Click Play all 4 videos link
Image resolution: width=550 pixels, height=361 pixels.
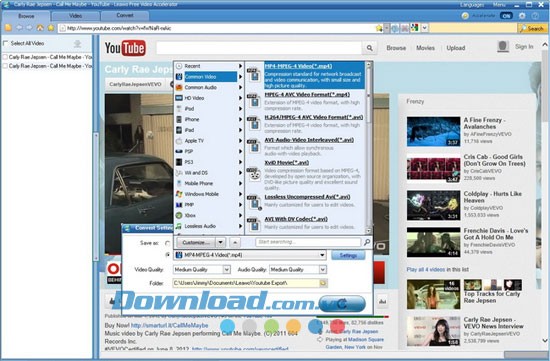[425, 269]
